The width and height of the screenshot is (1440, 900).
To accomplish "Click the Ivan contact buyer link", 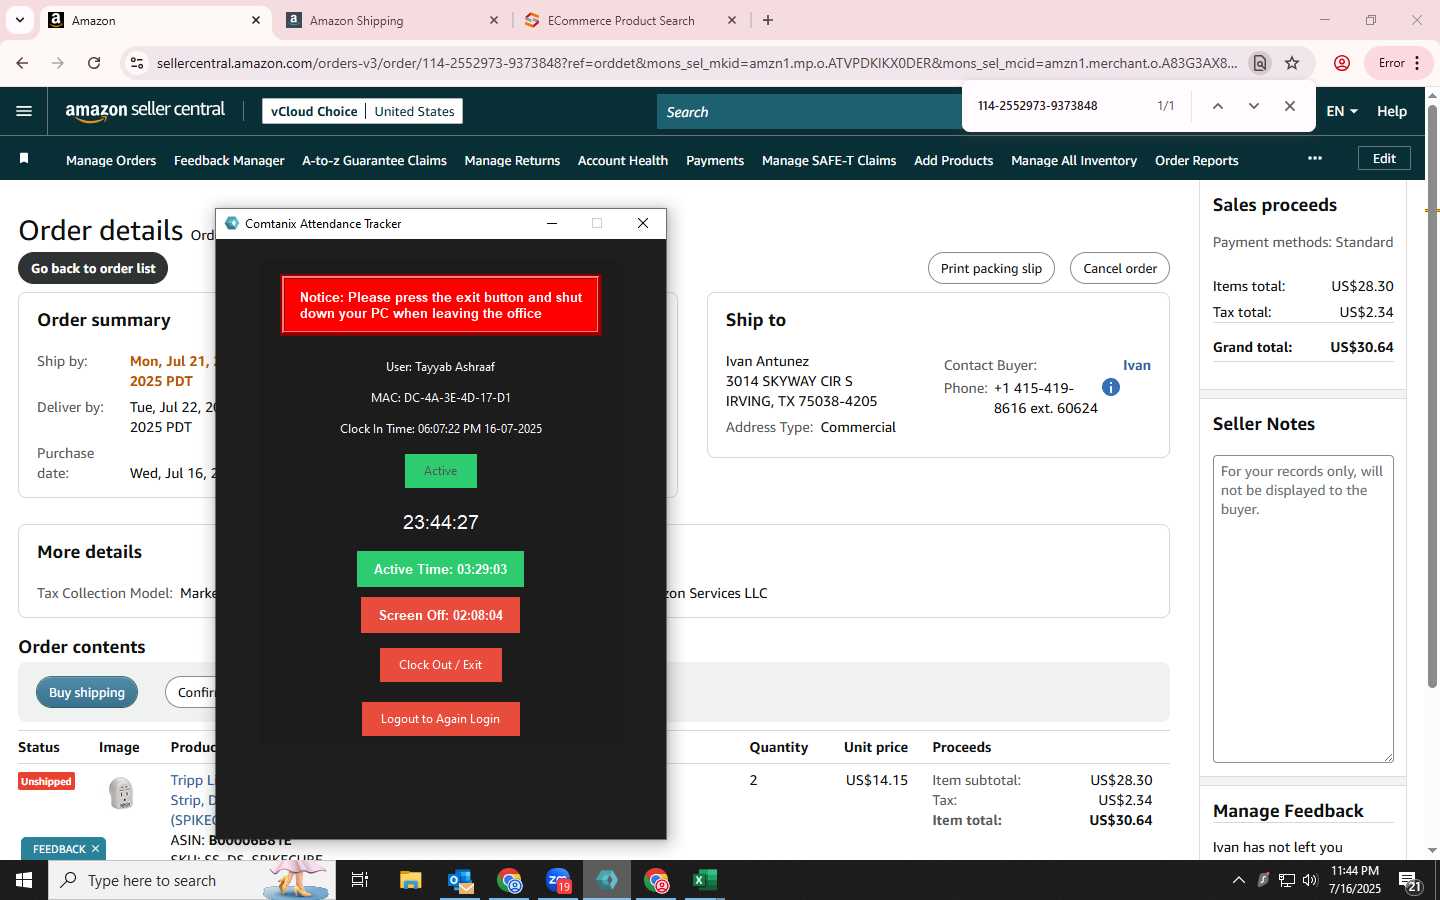I will pos(1136,365).
